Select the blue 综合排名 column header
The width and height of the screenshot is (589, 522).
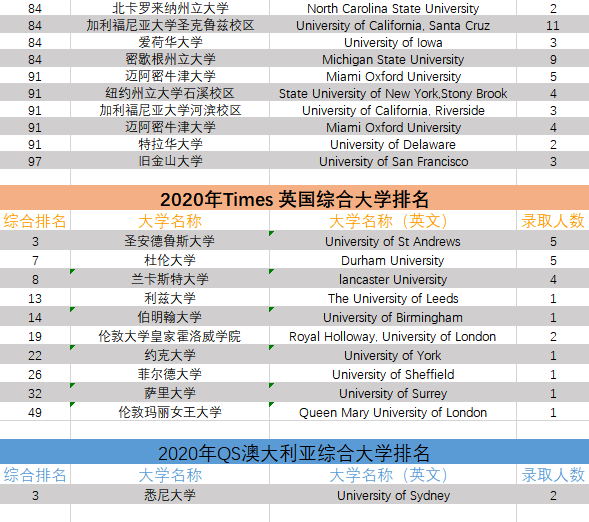[35, 475]
